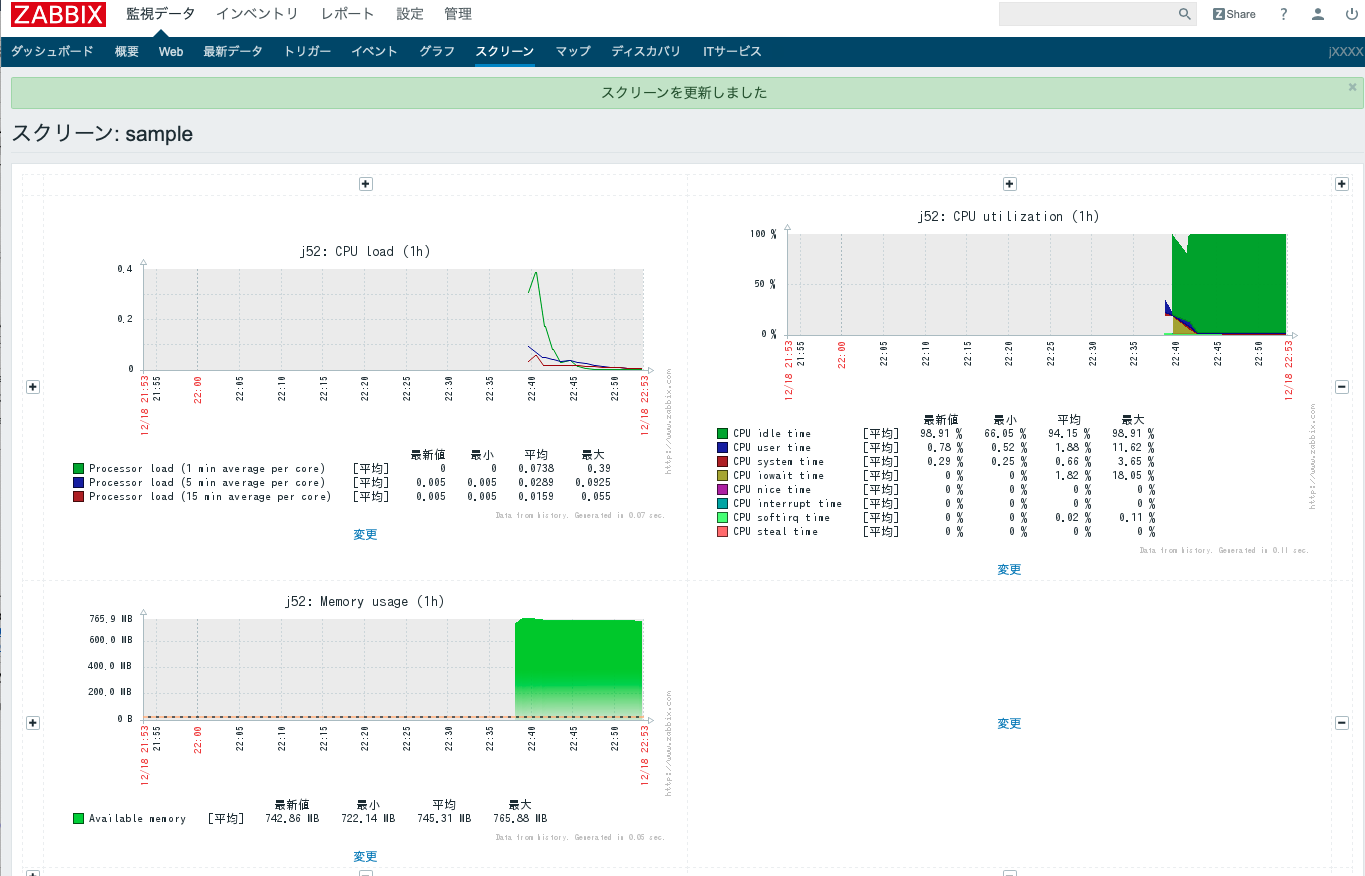Switch to the グラフ tab
The image size is (1365, 876).
click(436, 51)
